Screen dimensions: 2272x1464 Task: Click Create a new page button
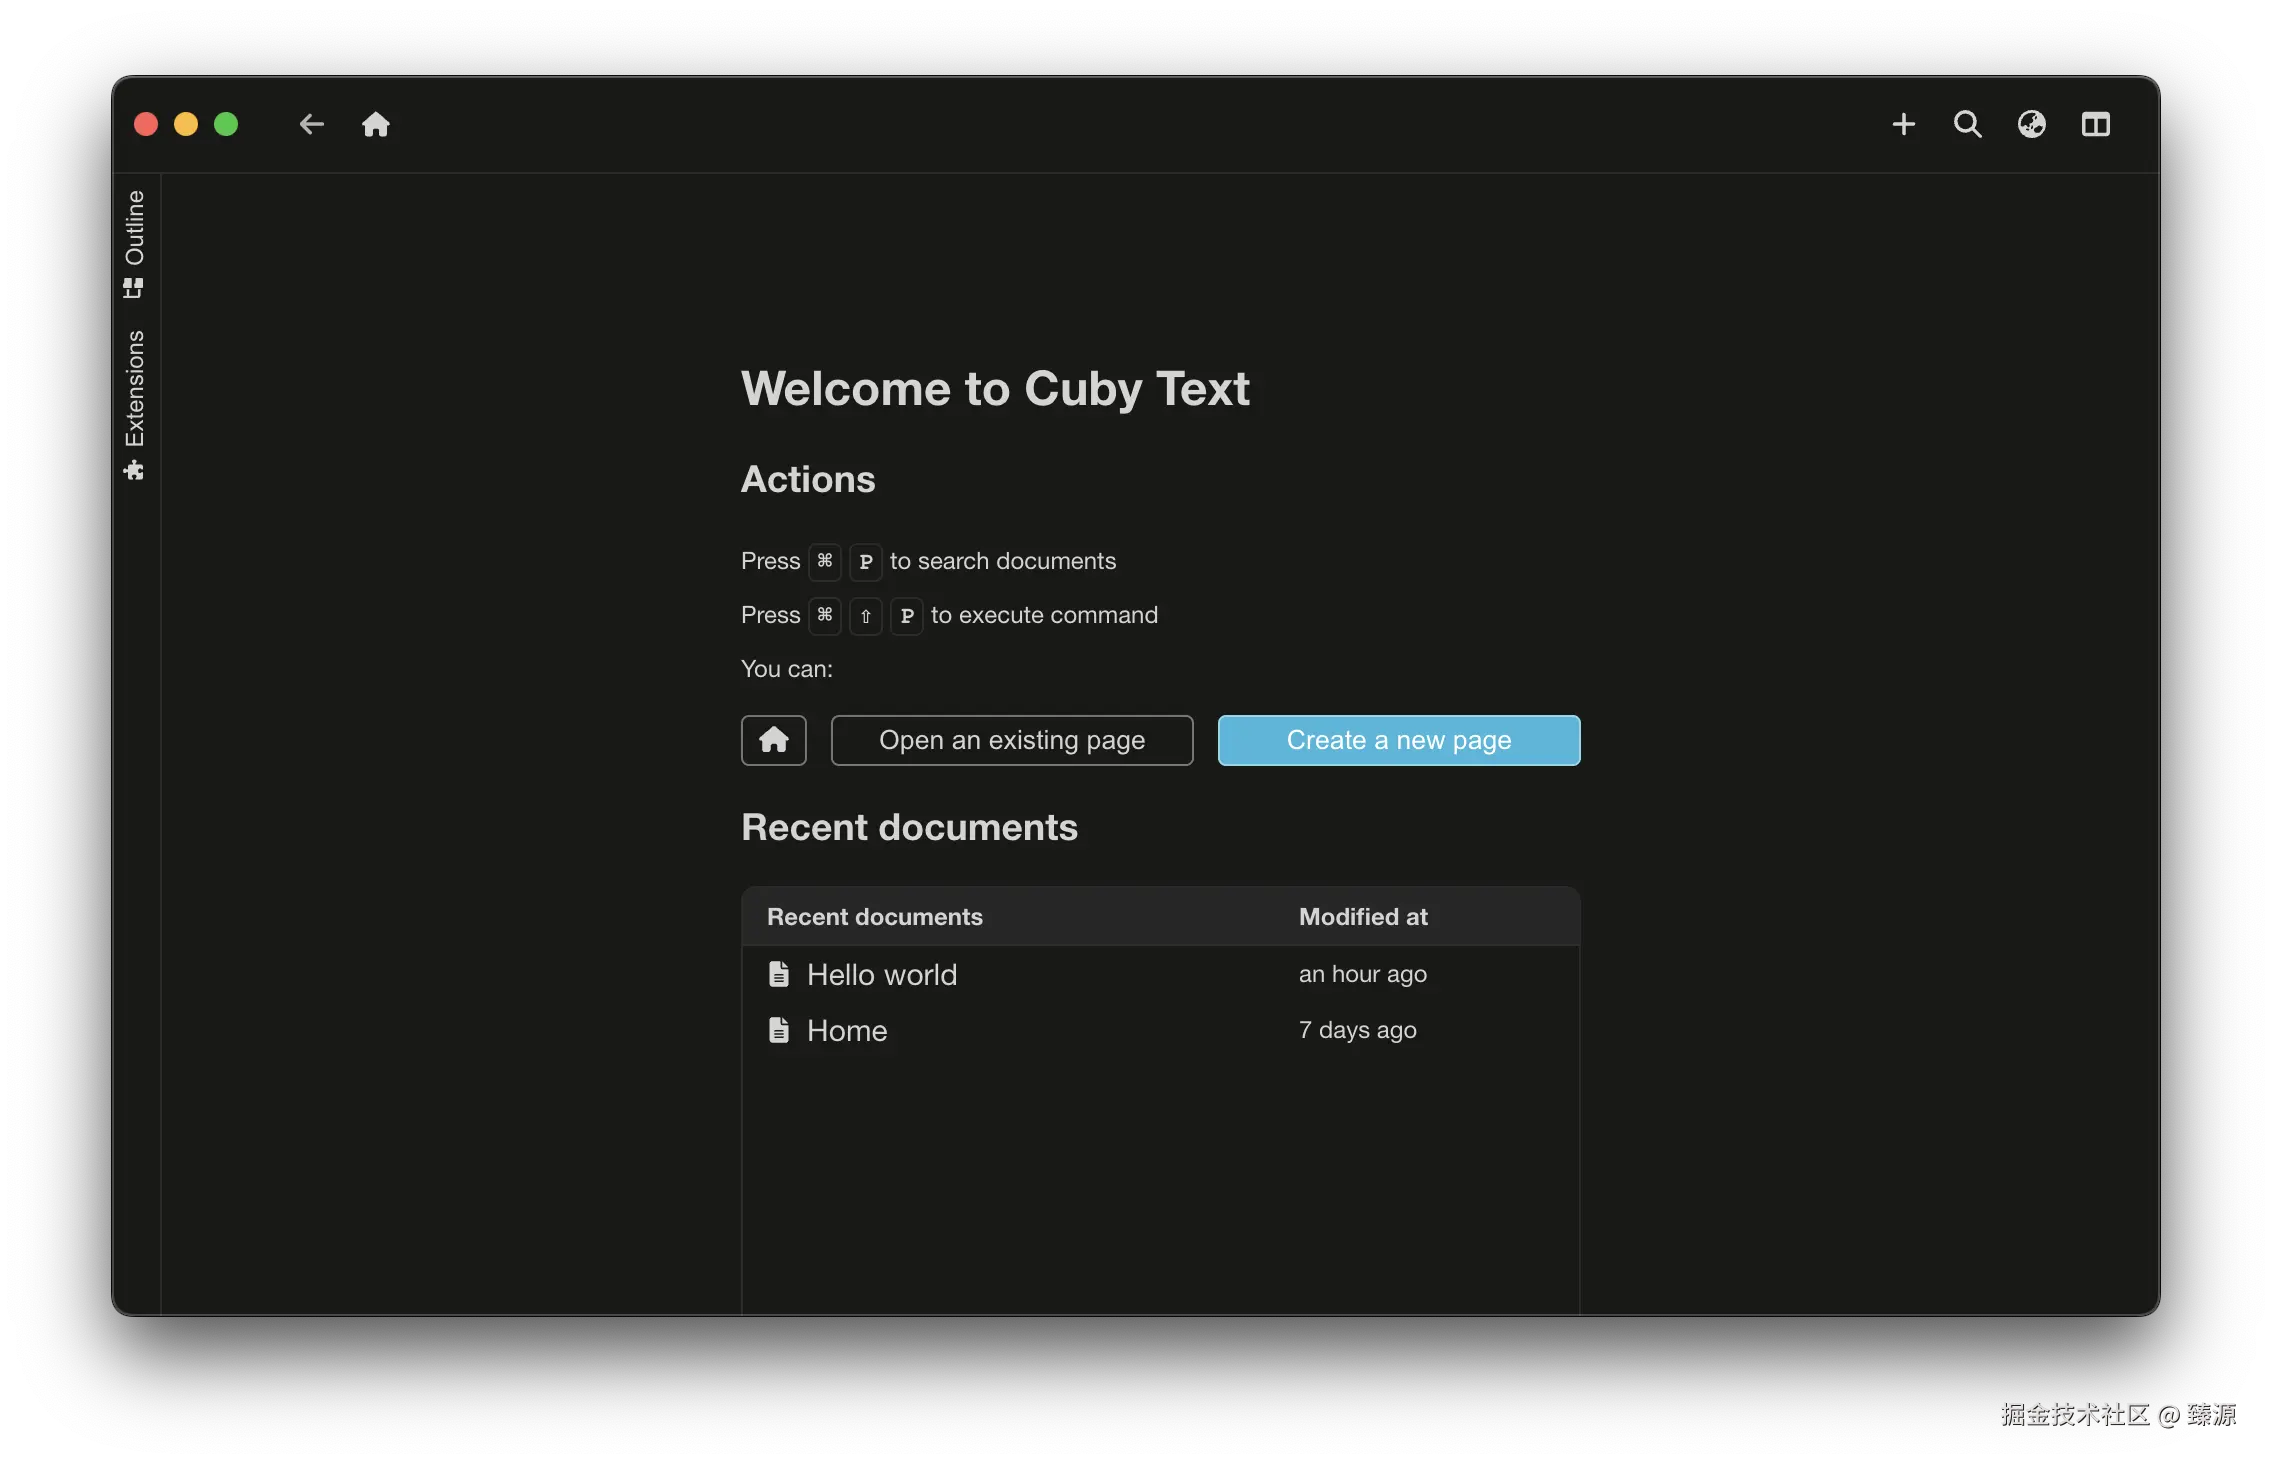[1399, 740]
